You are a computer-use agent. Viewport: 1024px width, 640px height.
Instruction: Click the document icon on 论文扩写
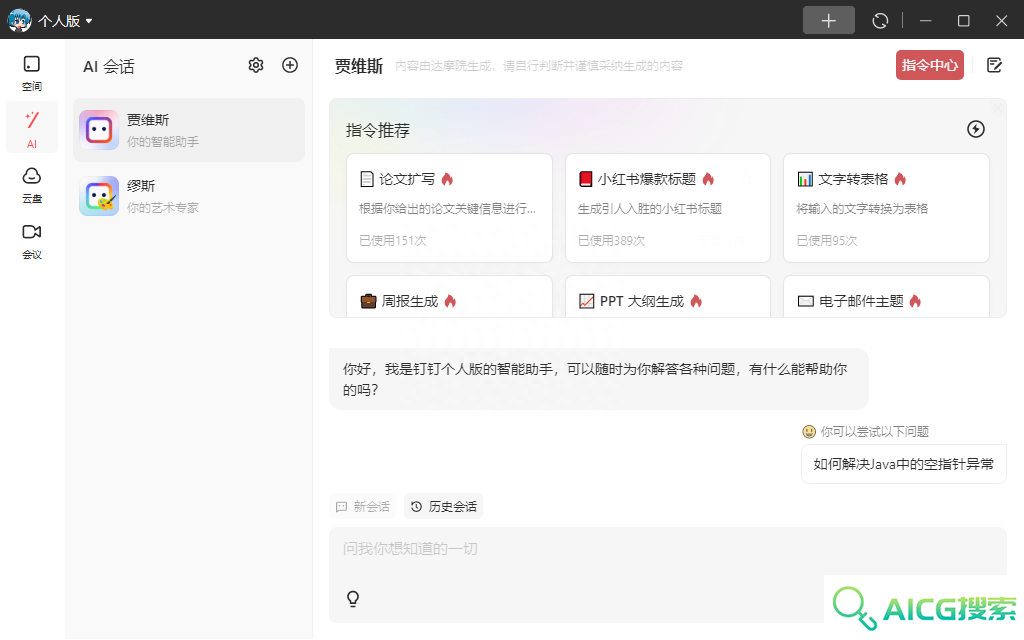[x=367, y=179]
